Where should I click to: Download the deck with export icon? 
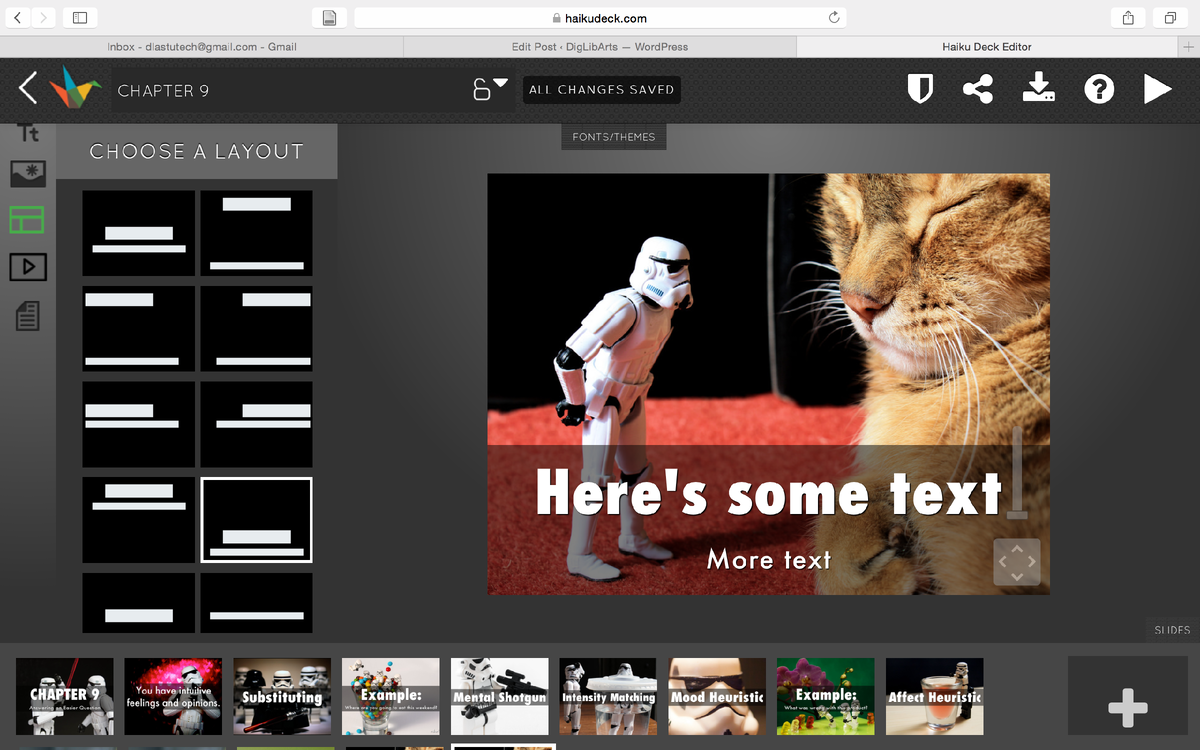pos(1039,88)
